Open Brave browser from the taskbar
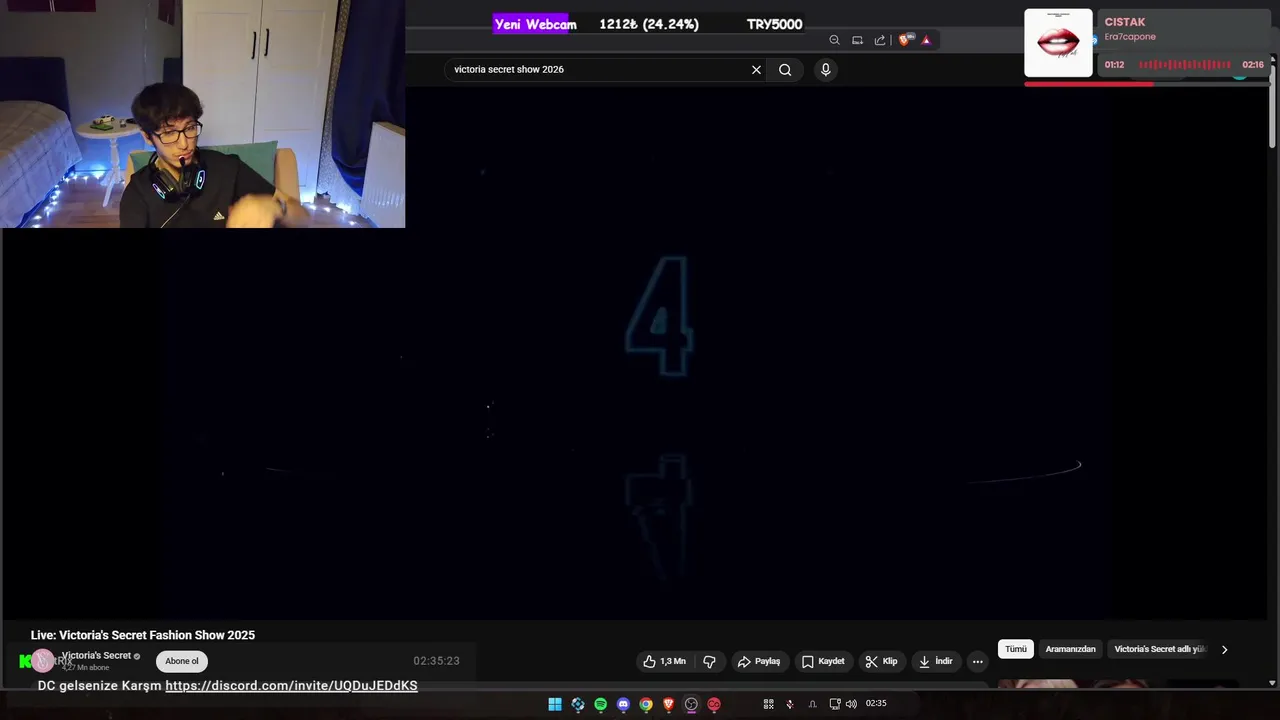The width and height of the screenshot is (1280, 720). [x=669, y=704]
